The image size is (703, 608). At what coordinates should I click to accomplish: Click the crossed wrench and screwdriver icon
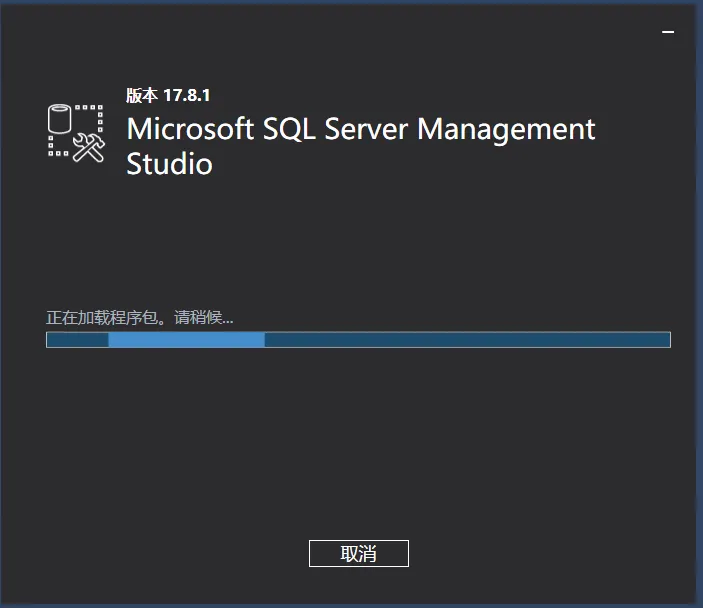point(90,147)
